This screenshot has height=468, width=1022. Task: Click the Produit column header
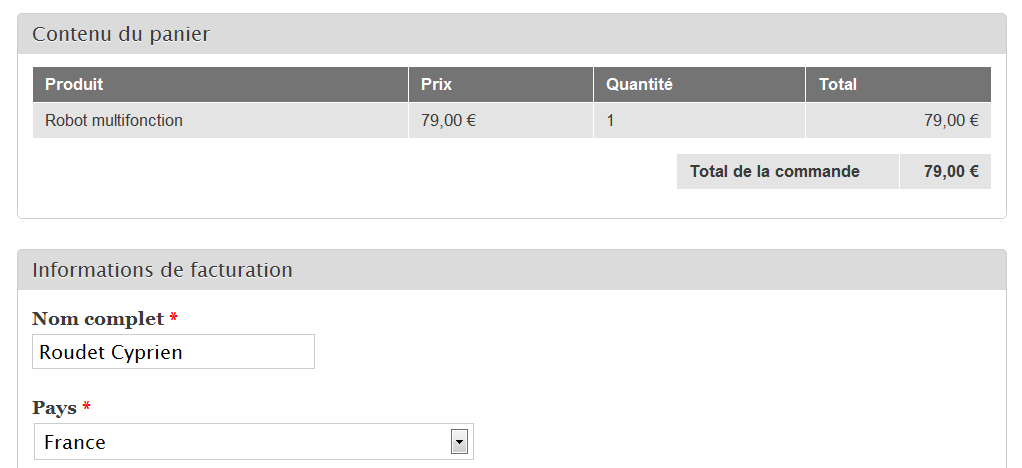coord(74,85)
